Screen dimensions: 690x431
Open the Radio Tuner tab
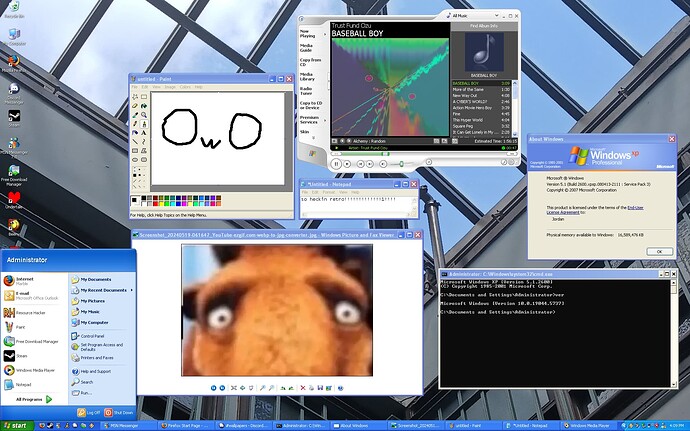click(x=306, y=91)
